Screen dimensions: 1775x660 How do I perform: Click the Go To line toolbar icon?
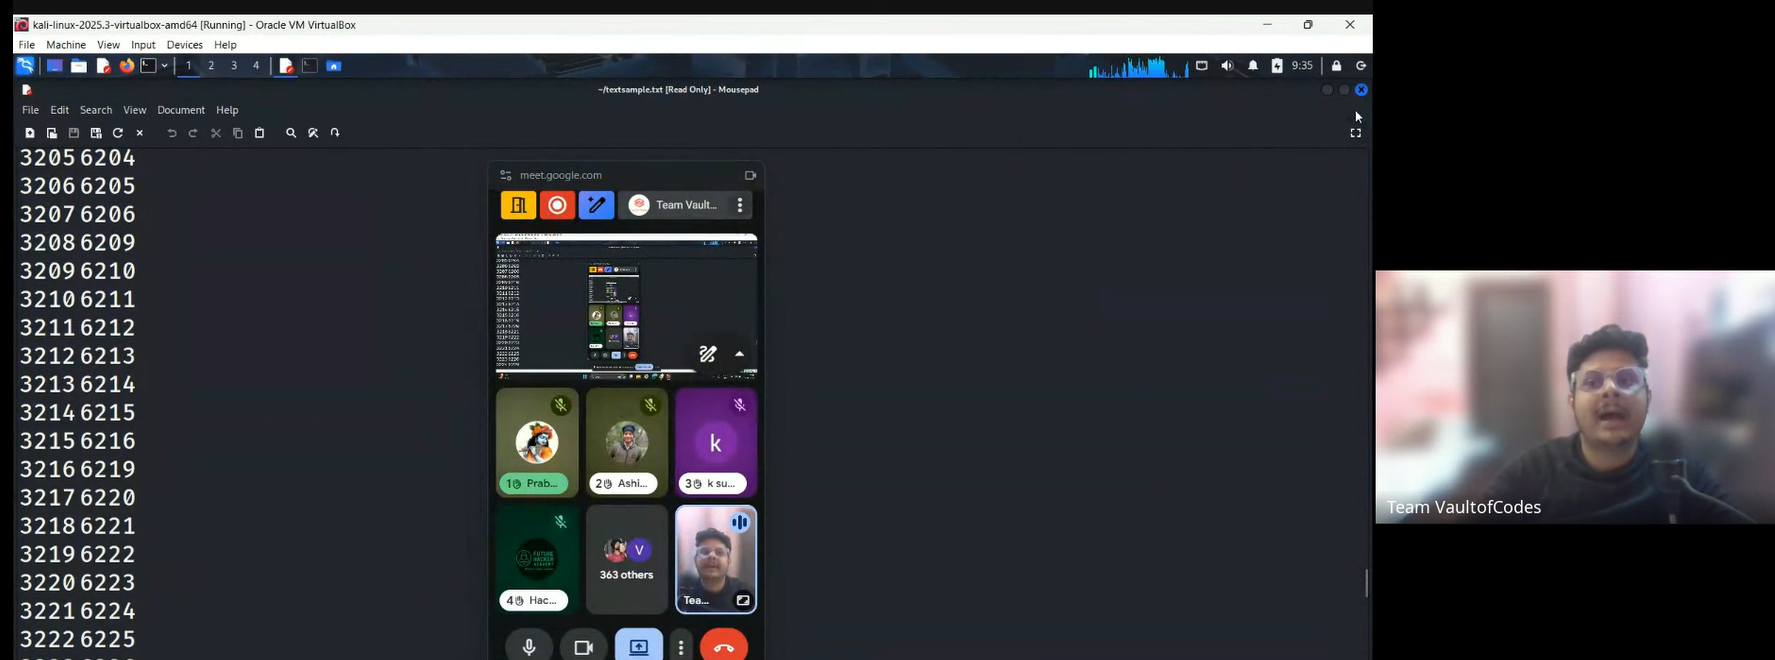click(335, 133)
